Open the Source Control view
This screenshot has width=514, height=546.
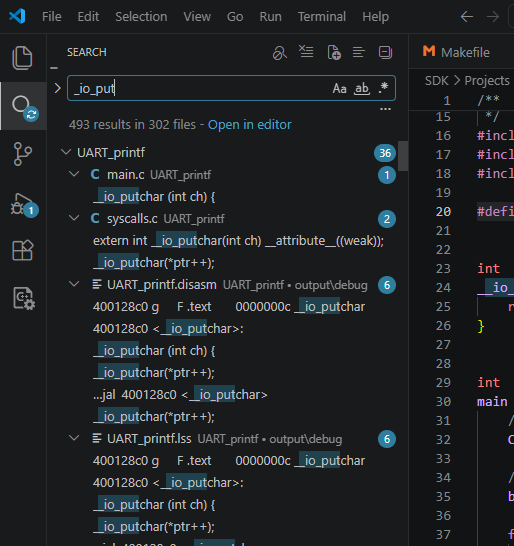click(22, 154)
